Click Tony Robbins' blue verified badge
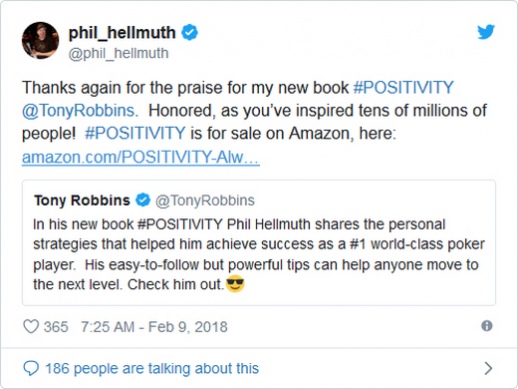518x389 pixels. [x=143, y=200]
